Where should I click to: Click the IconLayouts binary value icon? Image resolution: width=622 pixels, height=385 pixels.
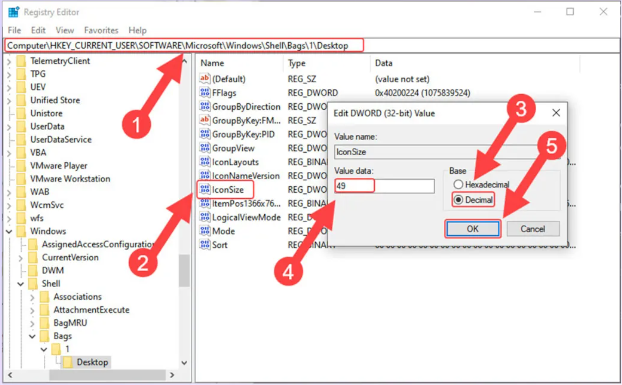click(205, 162)
